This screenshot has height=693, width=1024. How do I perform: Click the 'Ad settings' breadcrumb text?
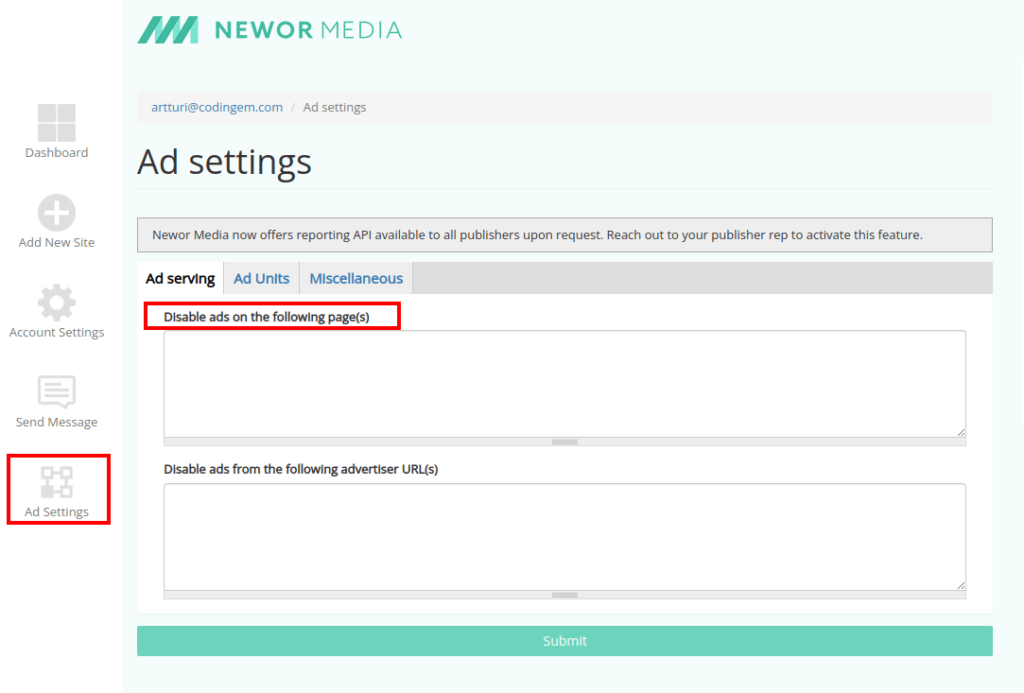click(x=334, y=107)
